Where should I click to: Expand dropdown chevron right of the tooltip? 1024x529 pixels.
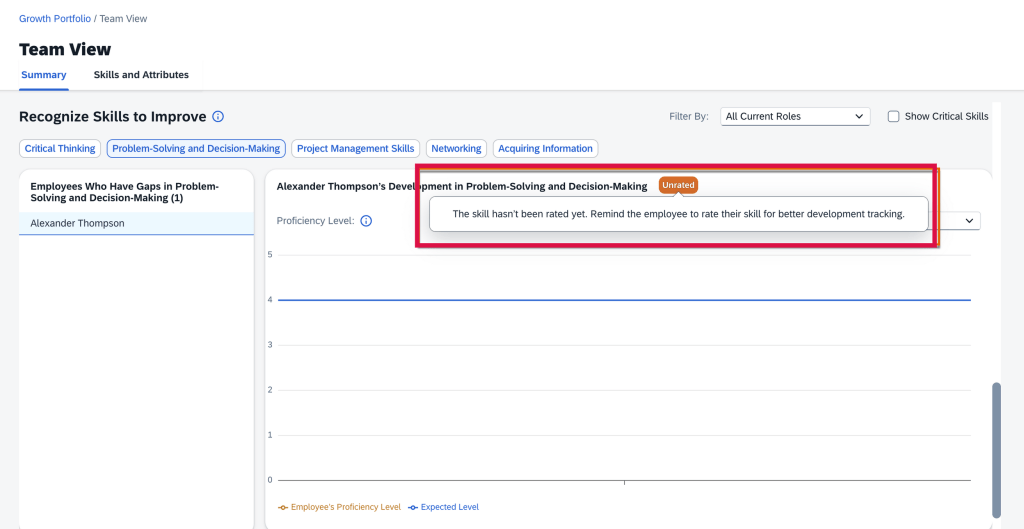[x=968, y=221]
